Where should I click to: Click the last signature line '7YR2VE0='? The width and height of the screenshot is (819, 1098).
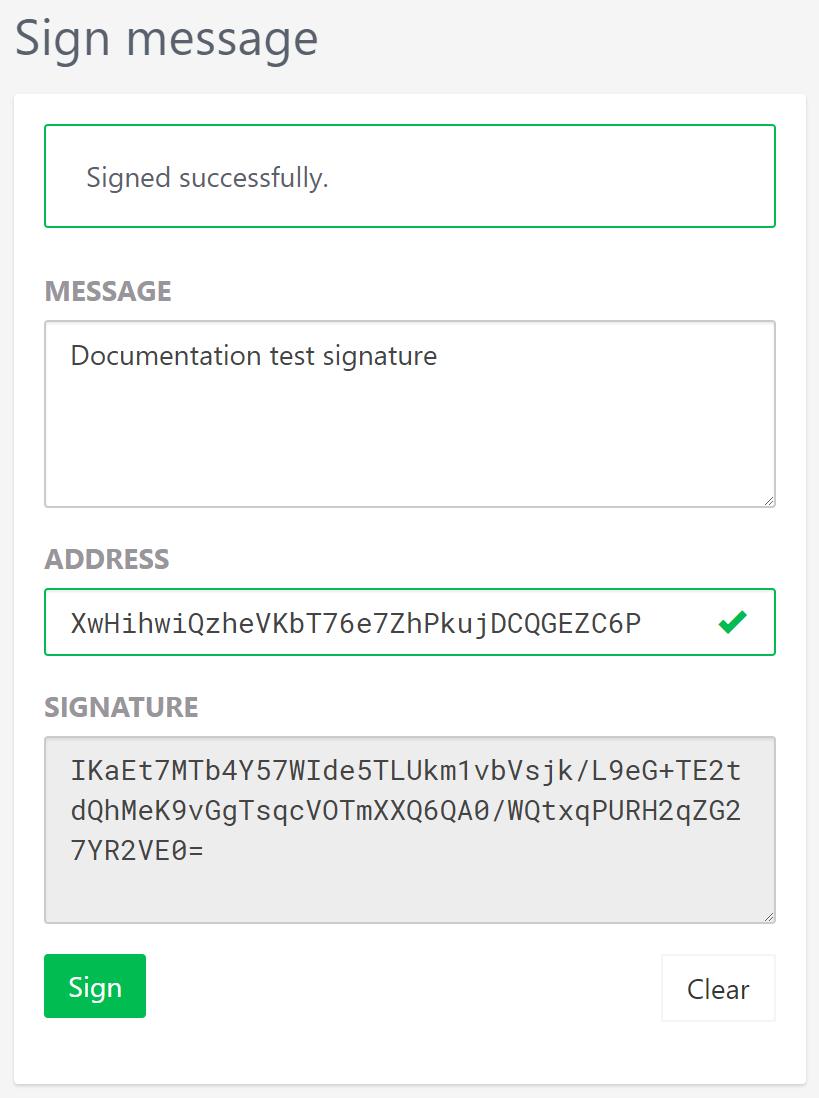[x=137, y=851]
